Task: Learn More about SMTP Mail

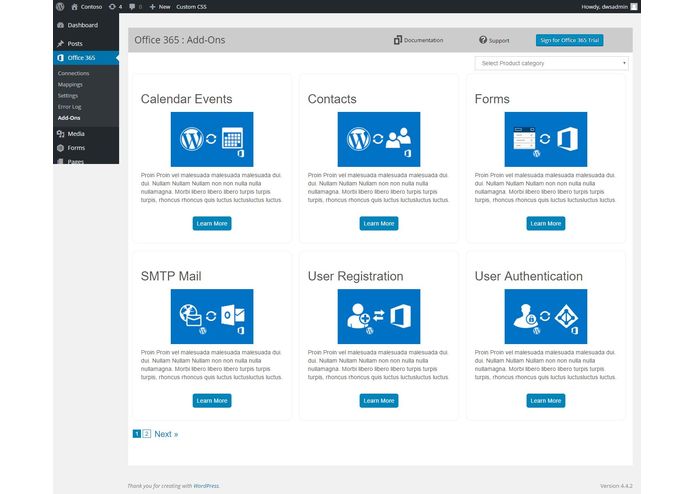Action: click(212, 401)
